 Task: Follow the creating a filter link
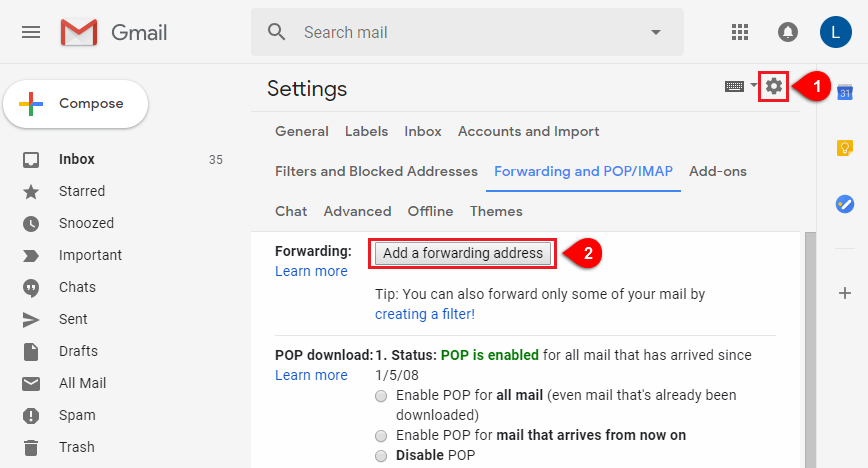pos(425,314)
